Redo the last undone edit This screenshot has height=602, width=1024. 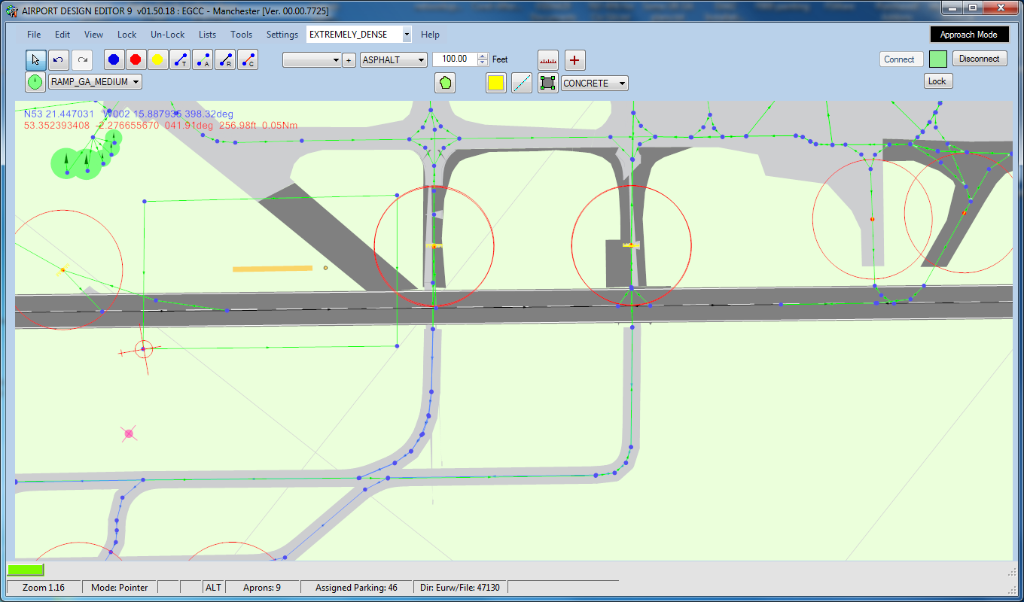pyautogui.click(x=82, y=60)
